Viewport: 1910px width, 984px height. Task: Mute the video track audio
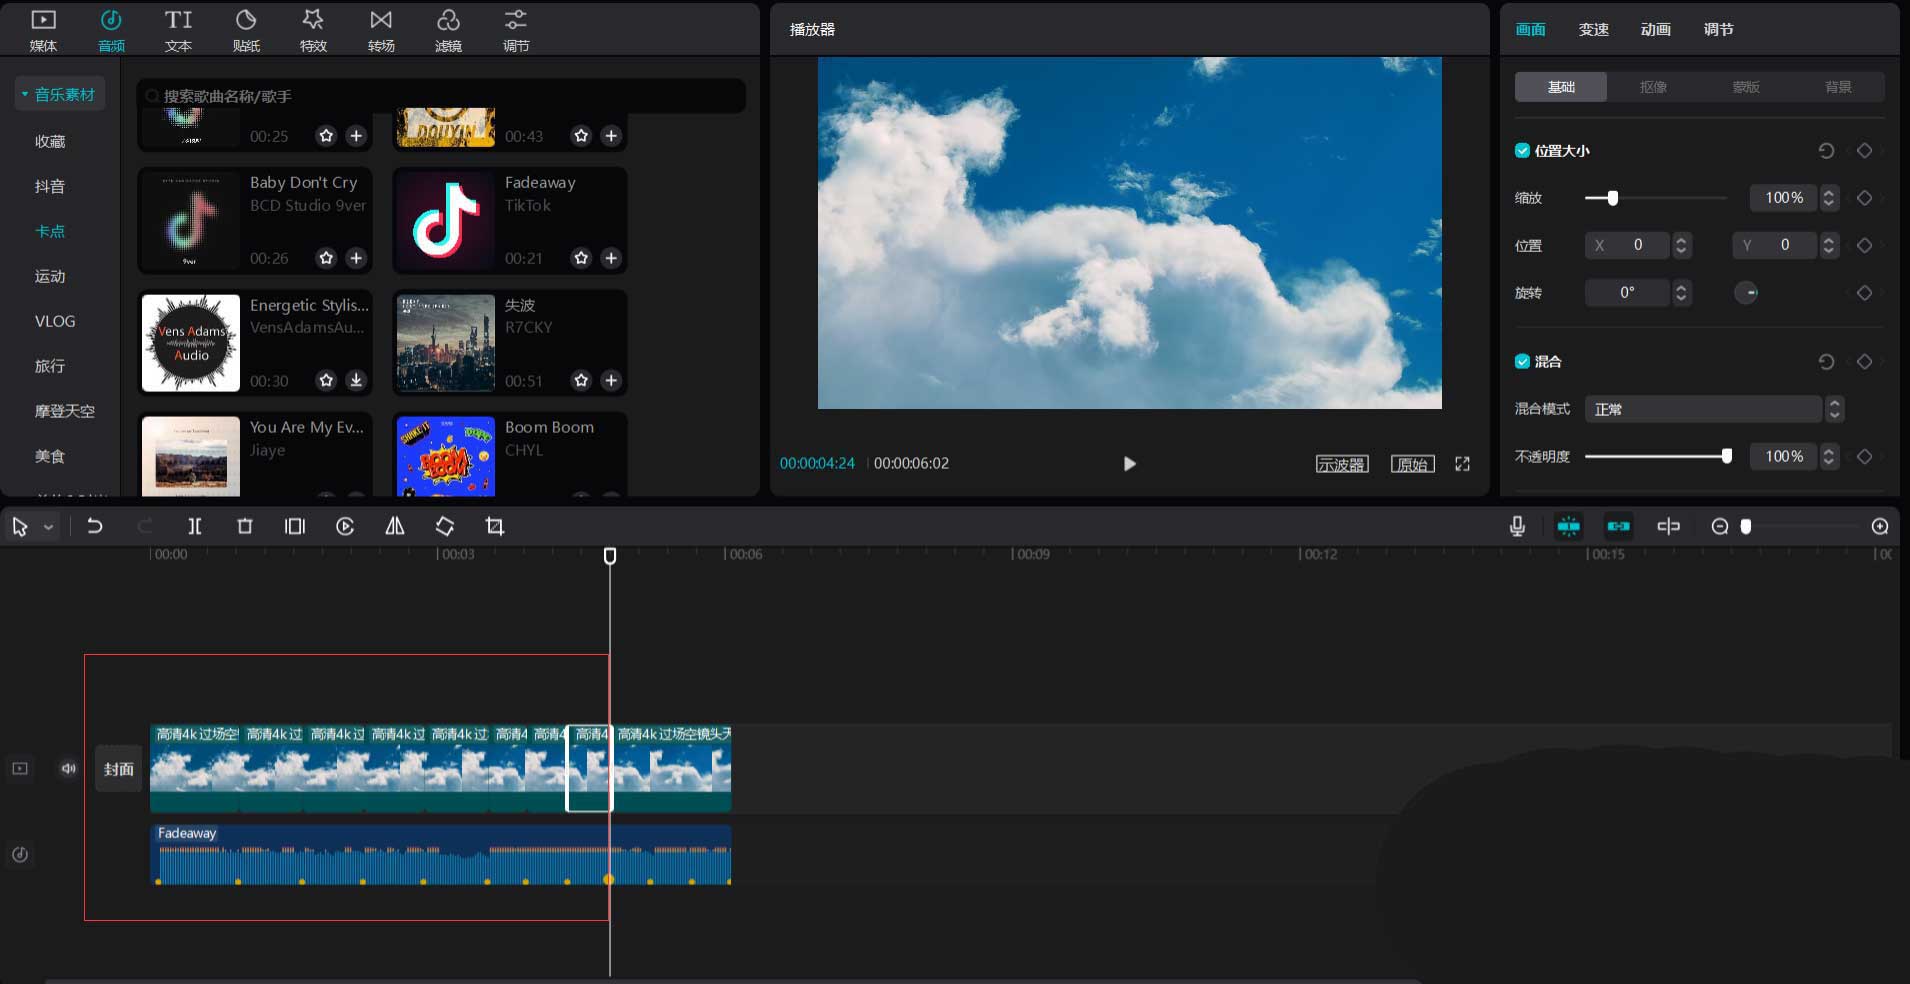coord(68,768)
